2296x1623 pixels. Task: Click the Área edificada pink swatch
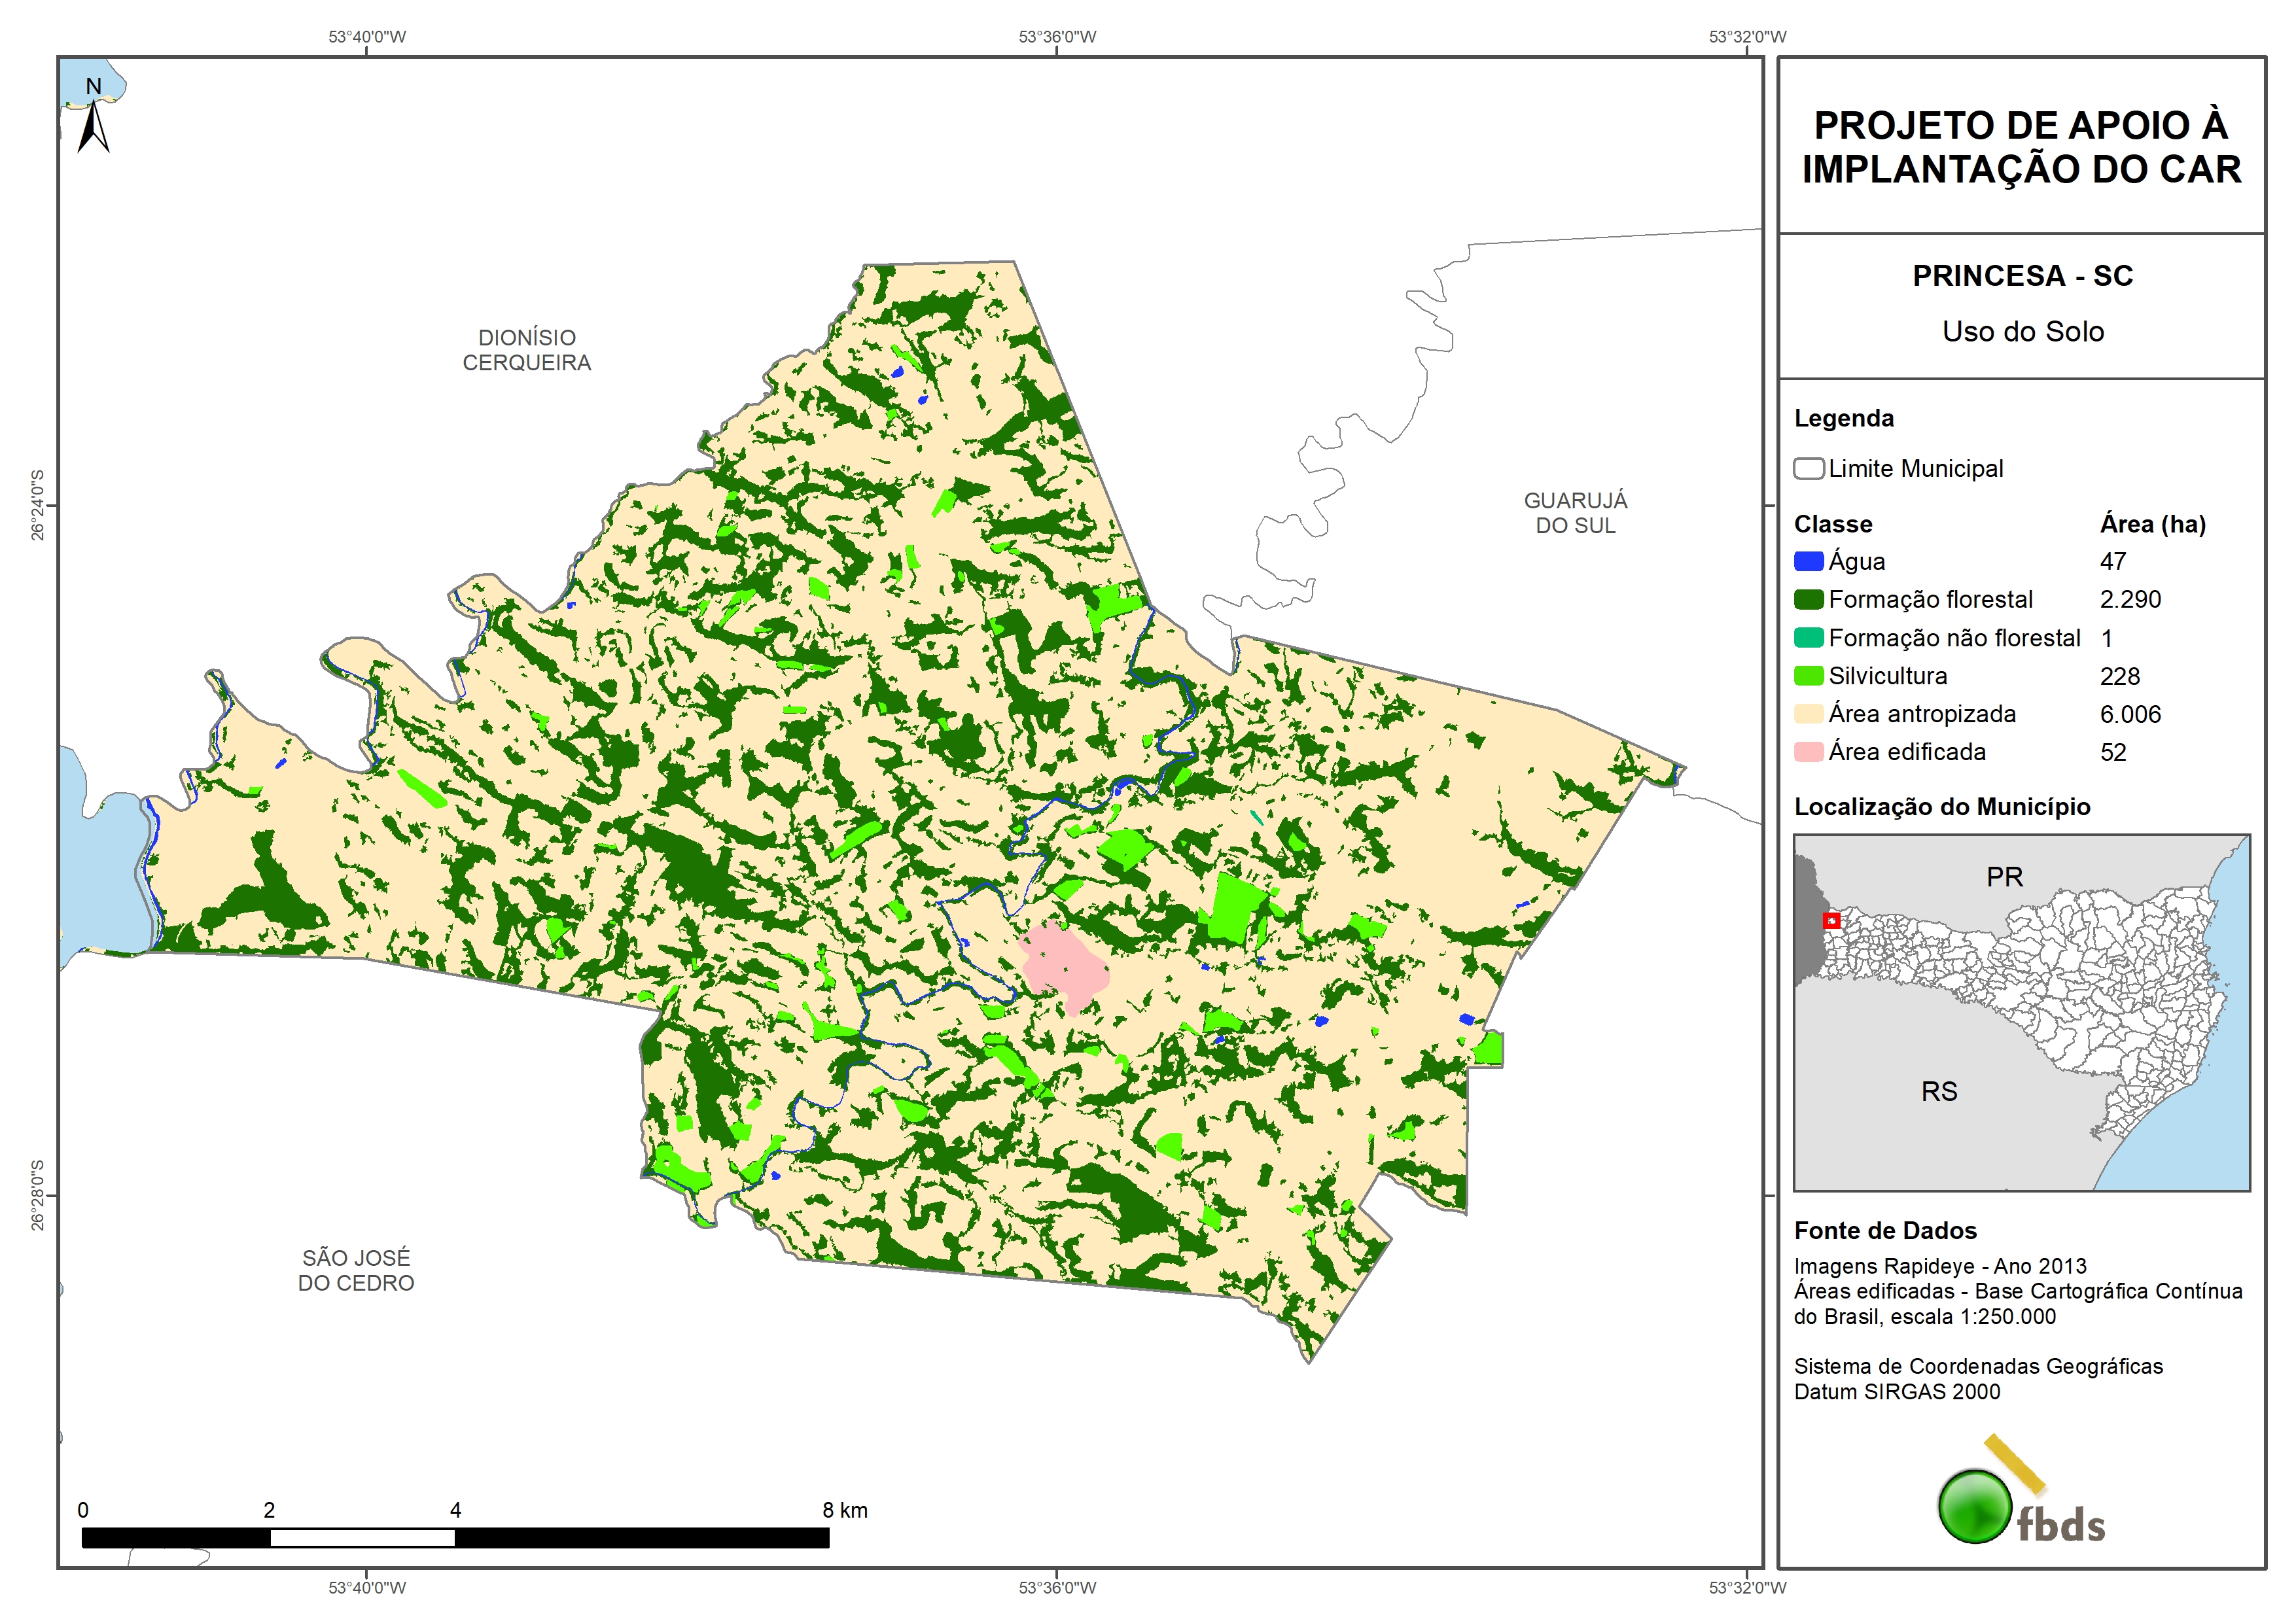tap(1808, 752)
